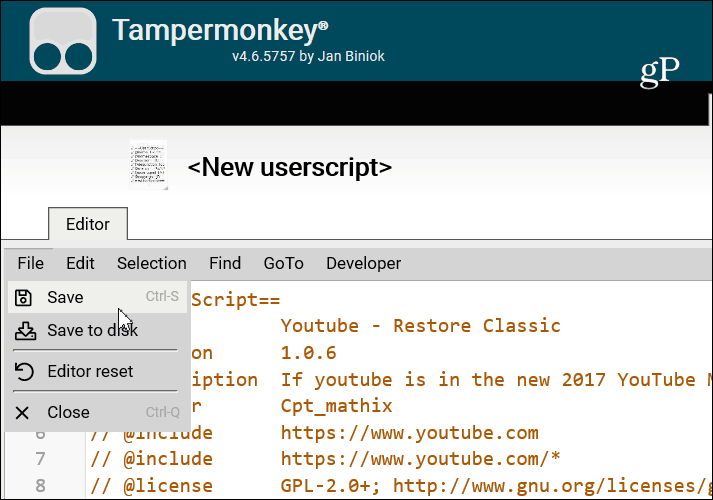
Task: Click author value Cpt_mathix
Action: tap(336, 405)
